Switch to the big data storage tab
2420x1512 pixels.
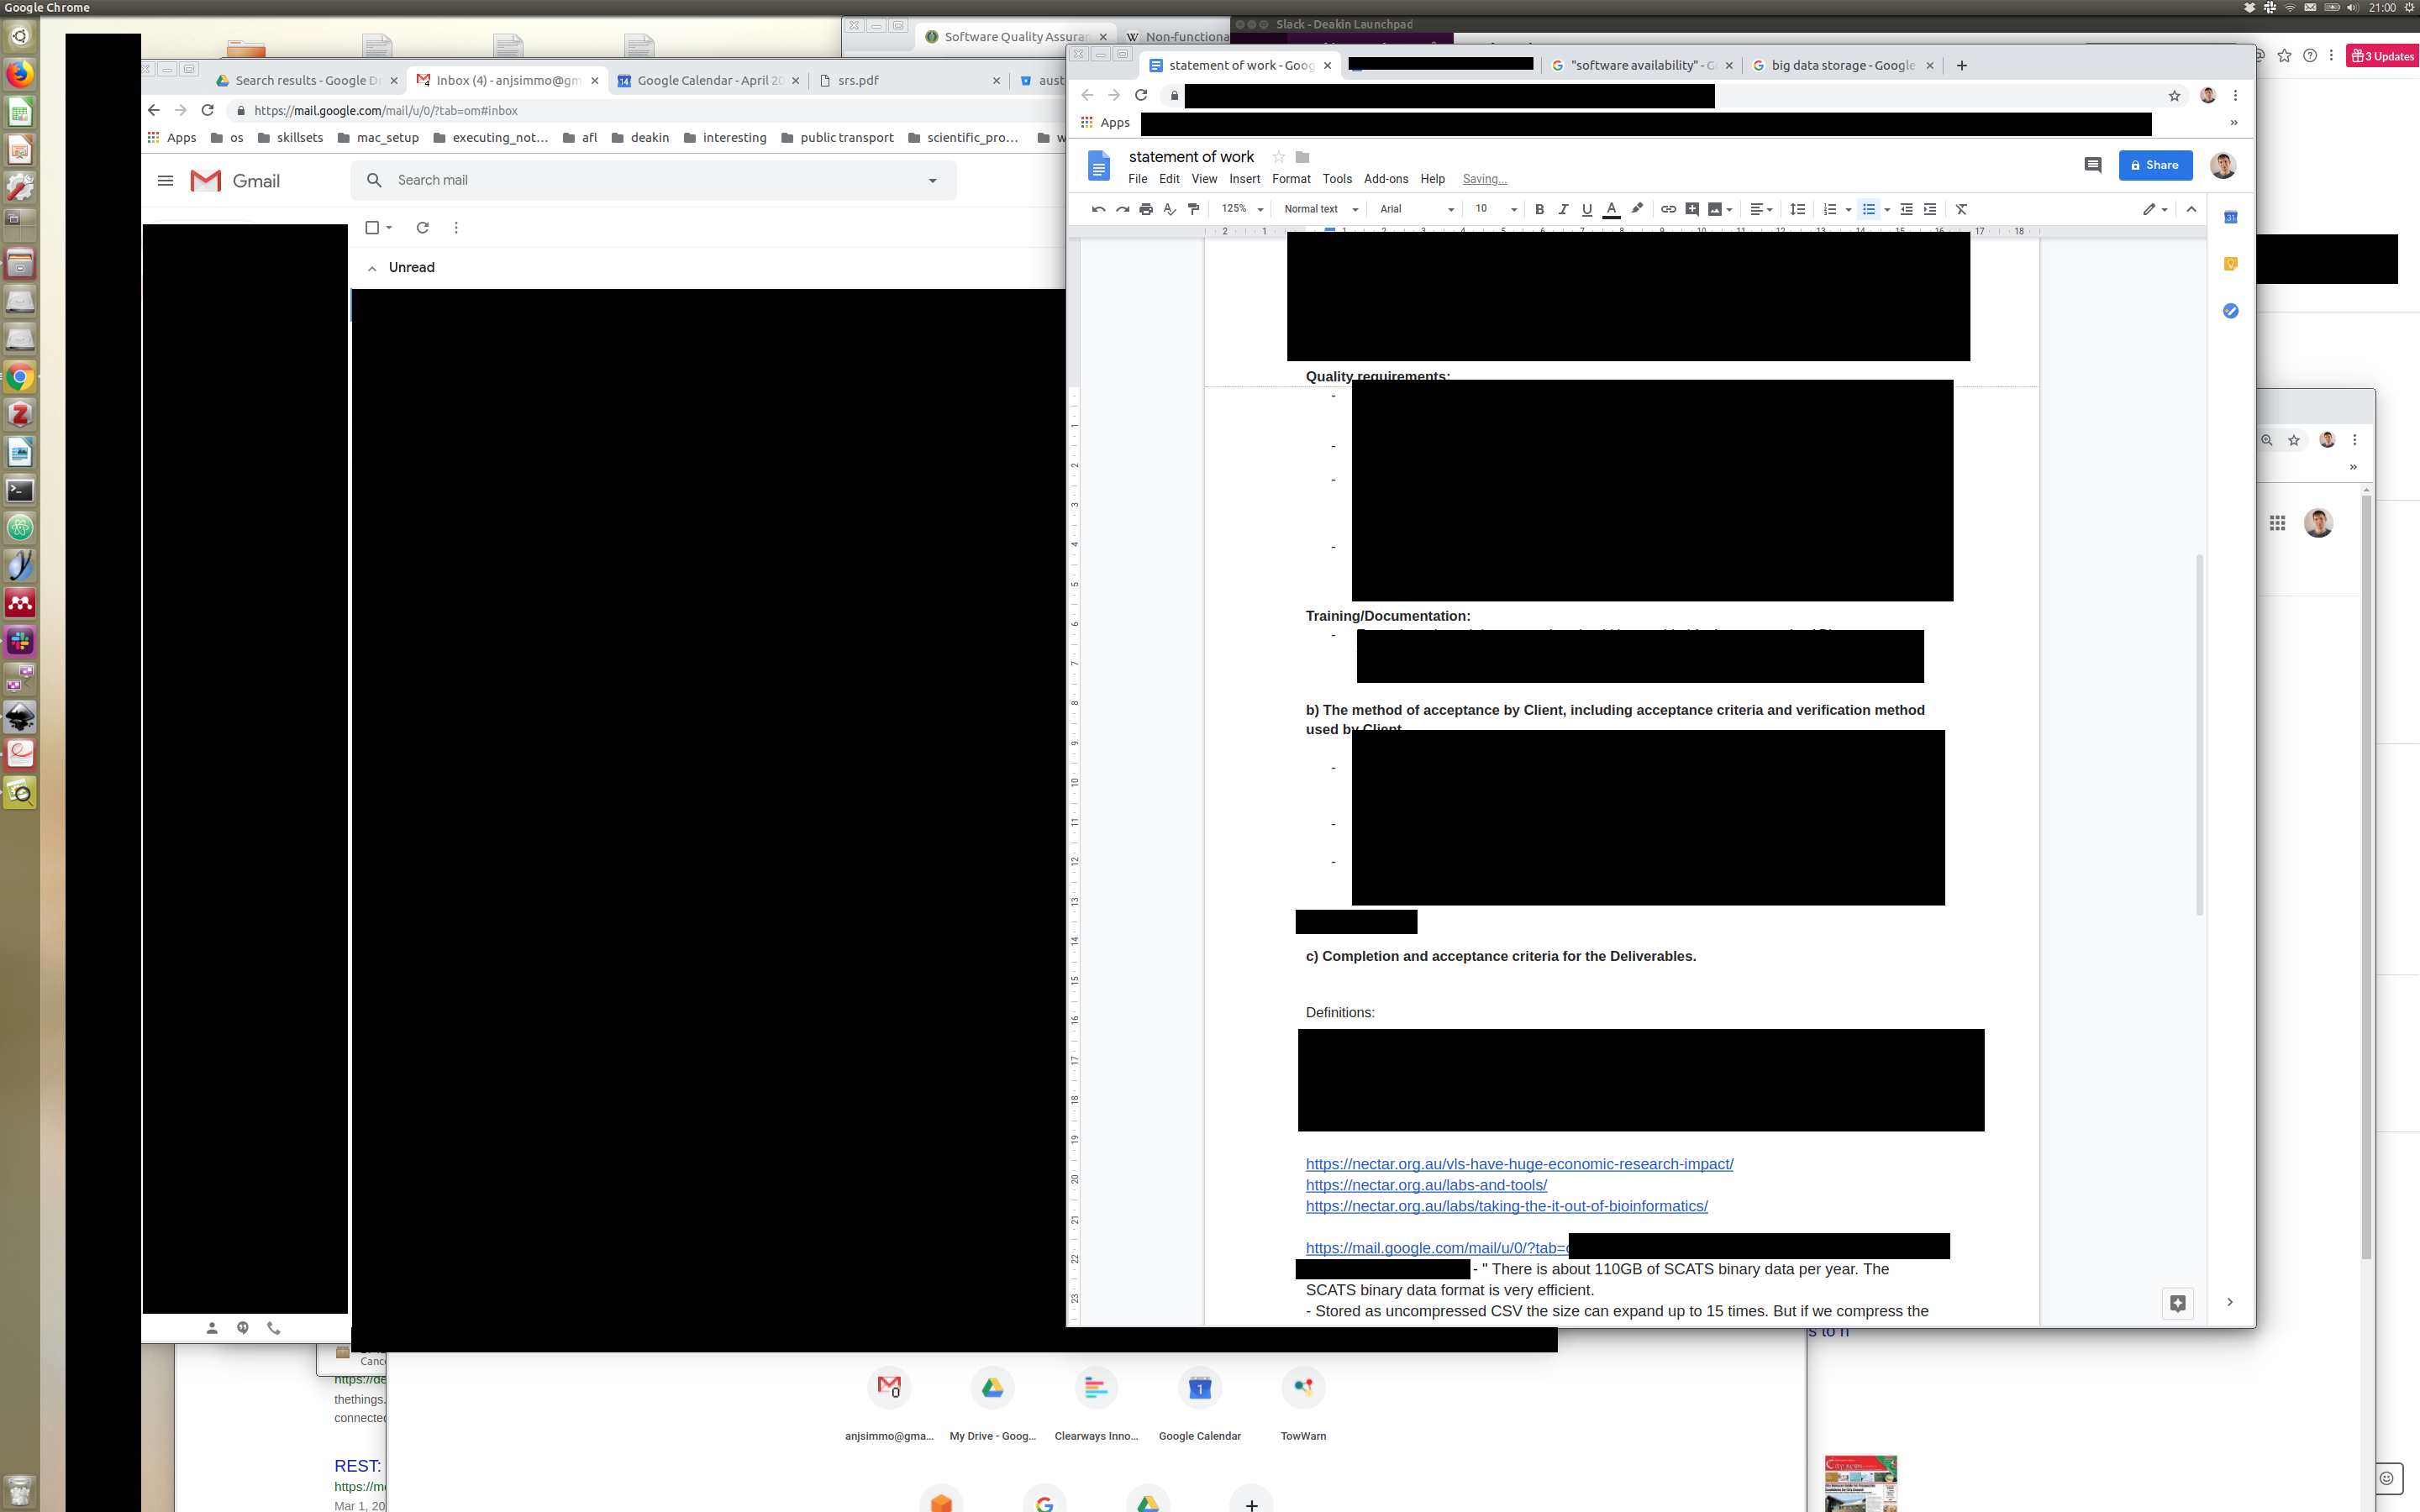coord(1842,65)
